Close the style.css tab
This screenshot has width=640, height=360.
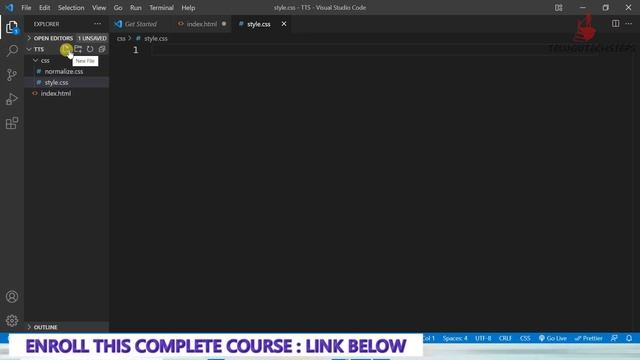tap(284, 24)
